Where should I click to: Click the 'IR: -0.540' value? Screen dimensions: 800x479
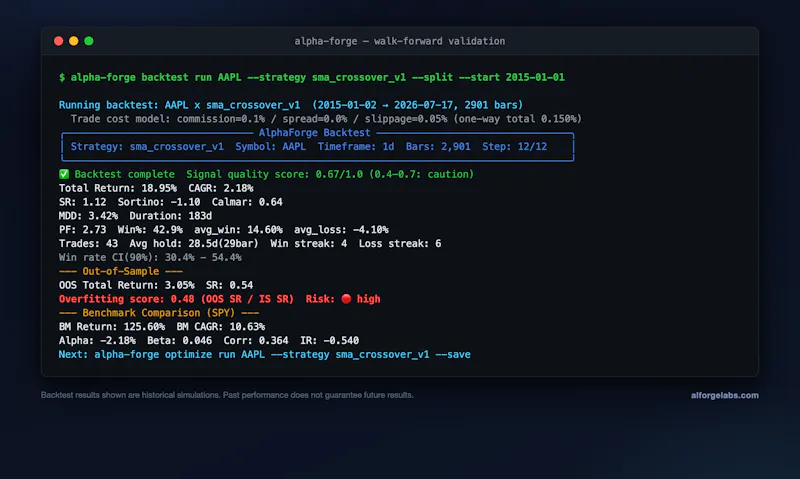(x=329, y=340)
